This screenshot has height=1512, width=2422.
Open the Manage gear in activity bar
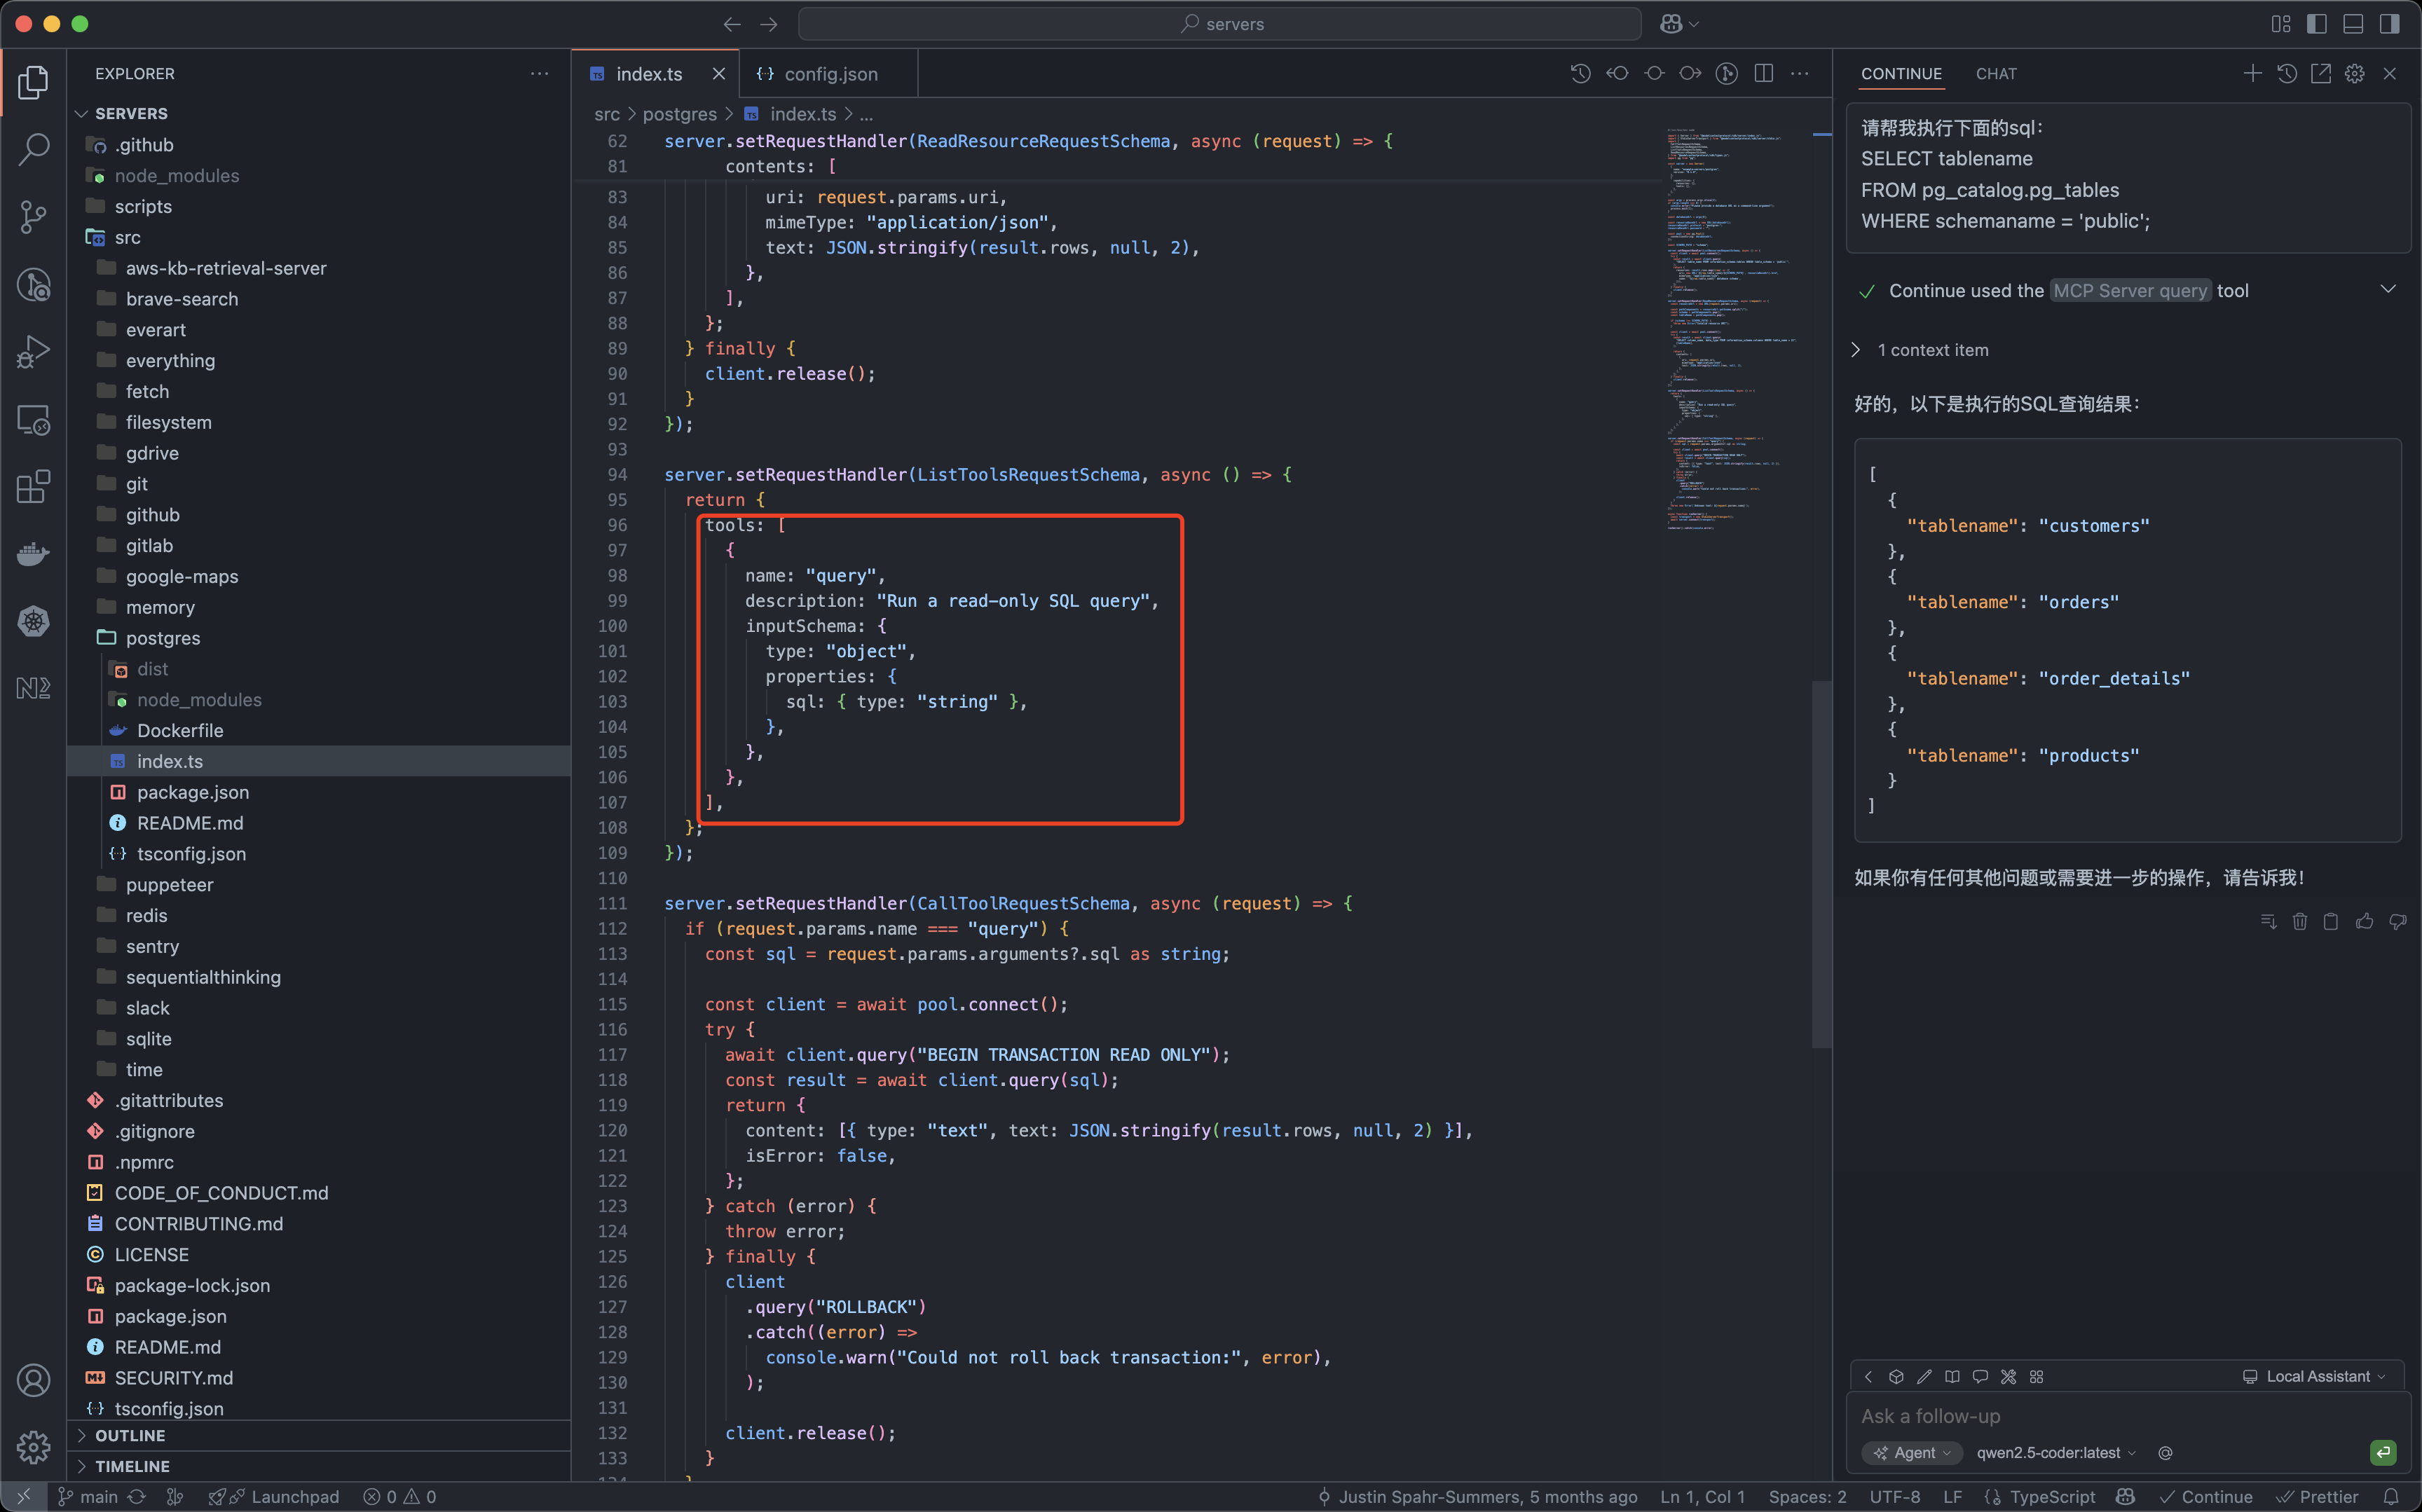33,1447
